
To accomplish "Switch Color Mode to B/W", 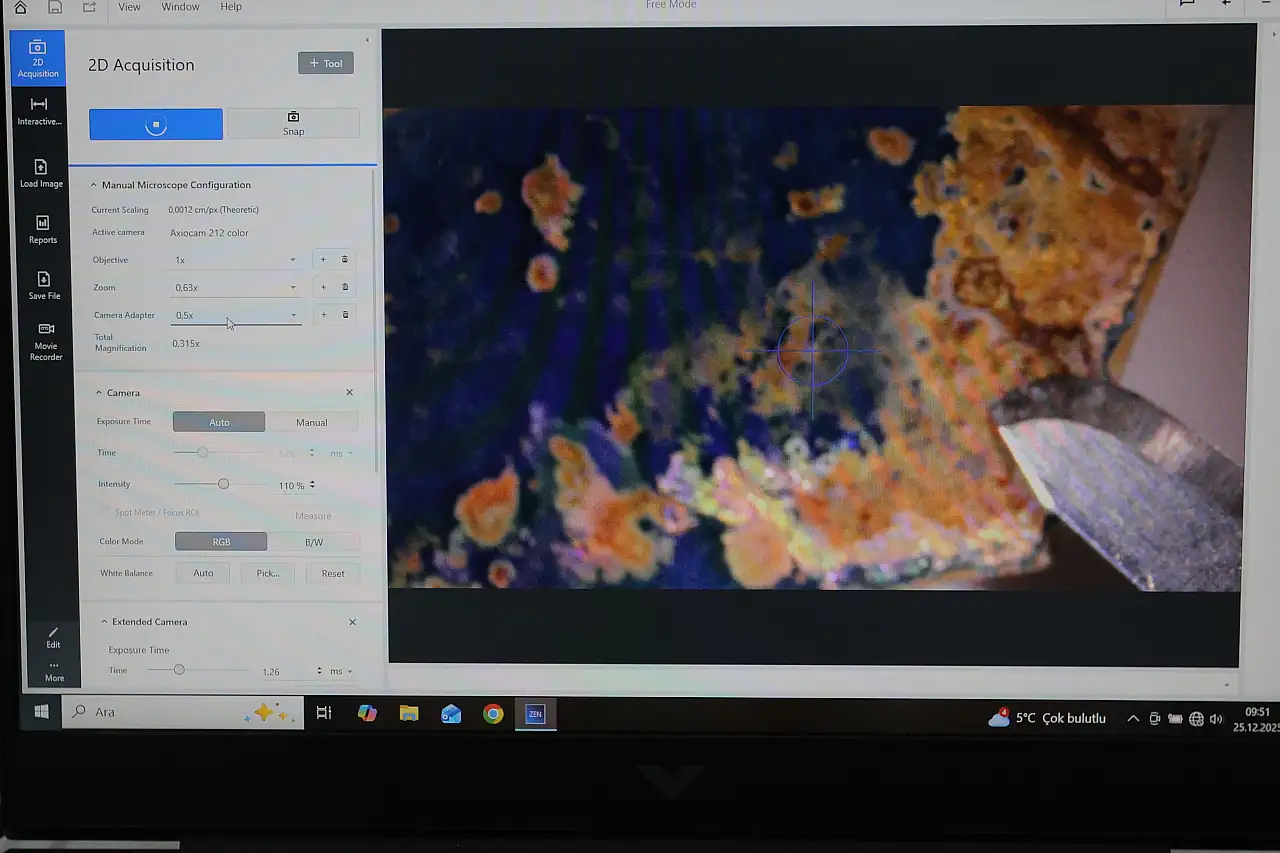I will [x=313, y=542].
